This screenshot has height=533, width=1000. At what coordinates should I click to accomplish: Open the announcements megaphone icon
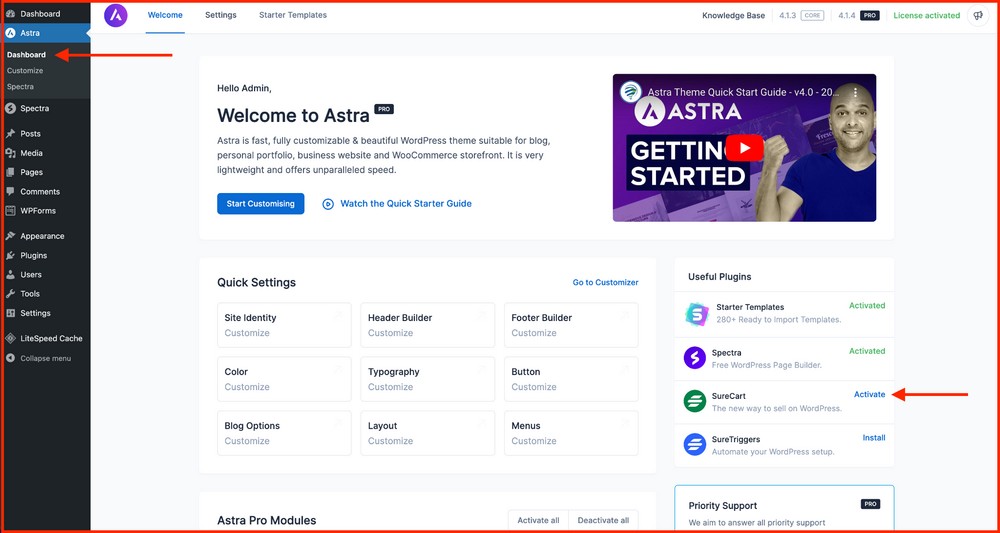[978, 16]
